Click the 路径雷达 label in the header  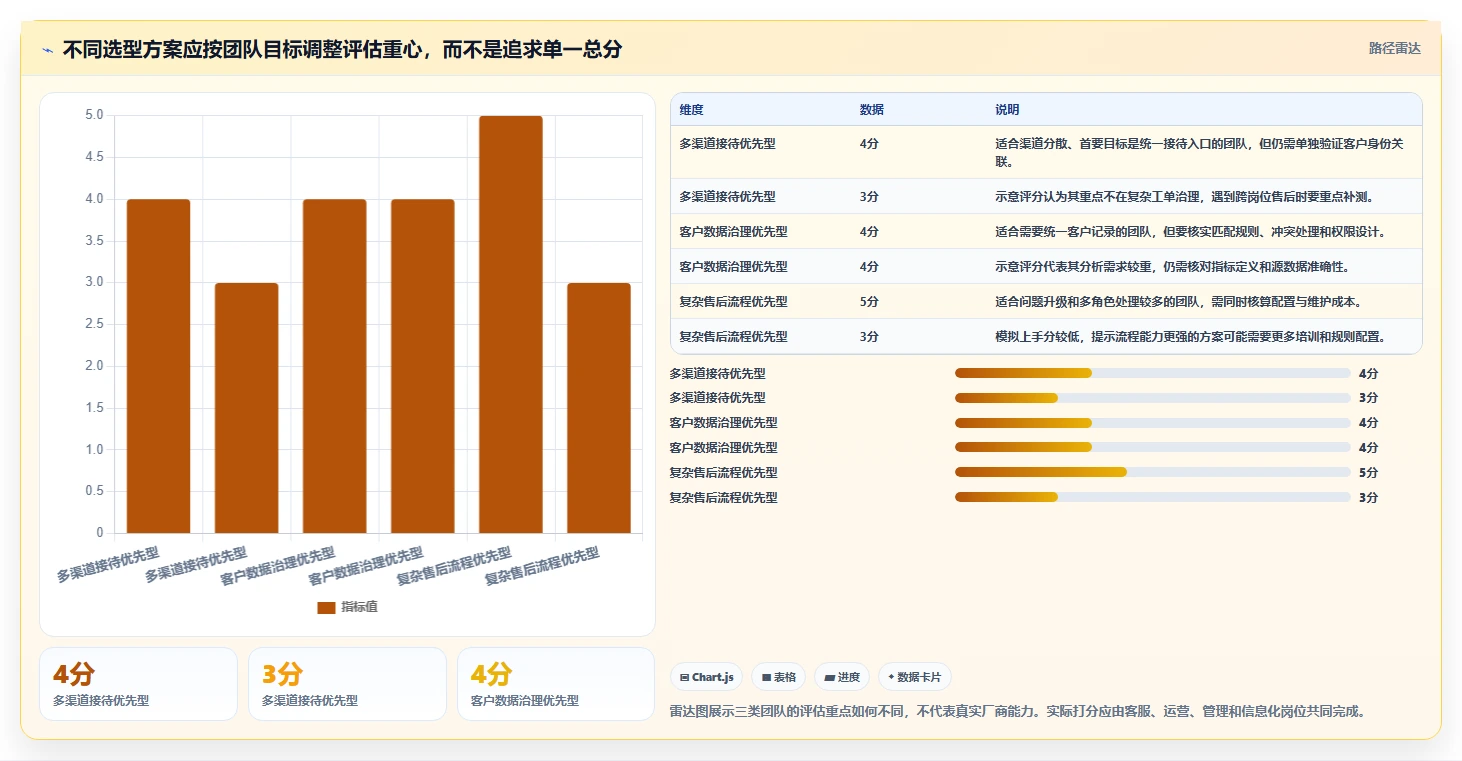[1395, 48]
